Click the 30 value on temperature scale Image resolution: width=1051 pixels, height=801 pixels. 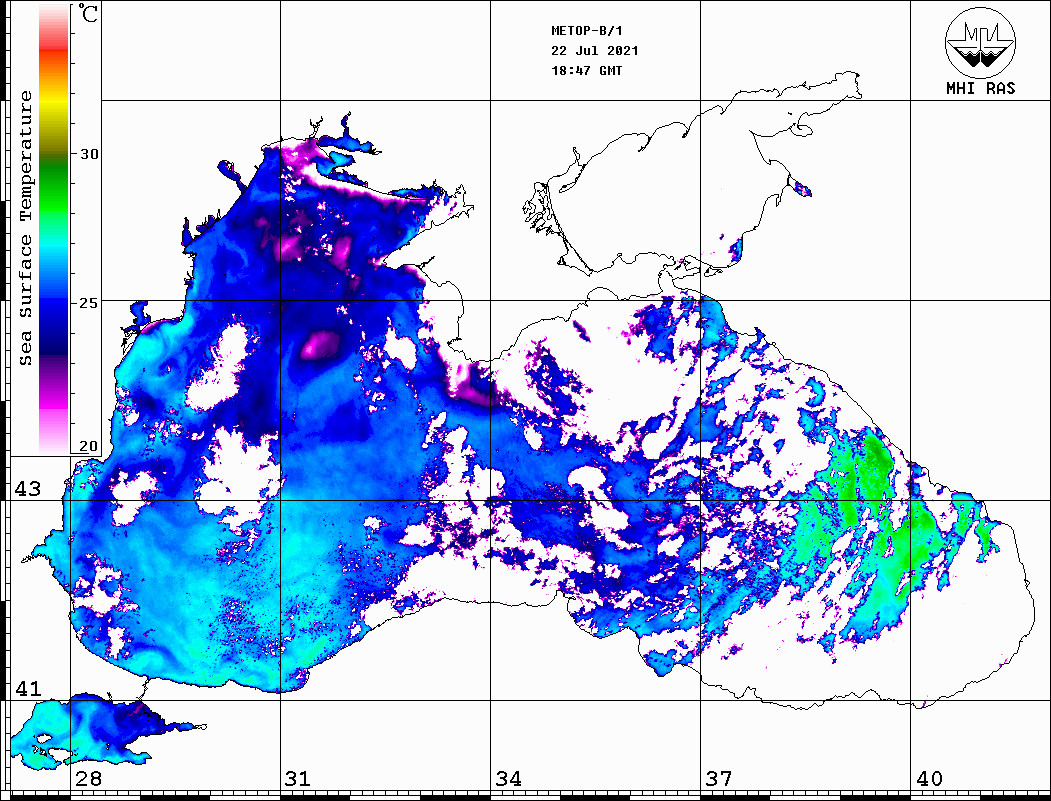pos(89,154)
